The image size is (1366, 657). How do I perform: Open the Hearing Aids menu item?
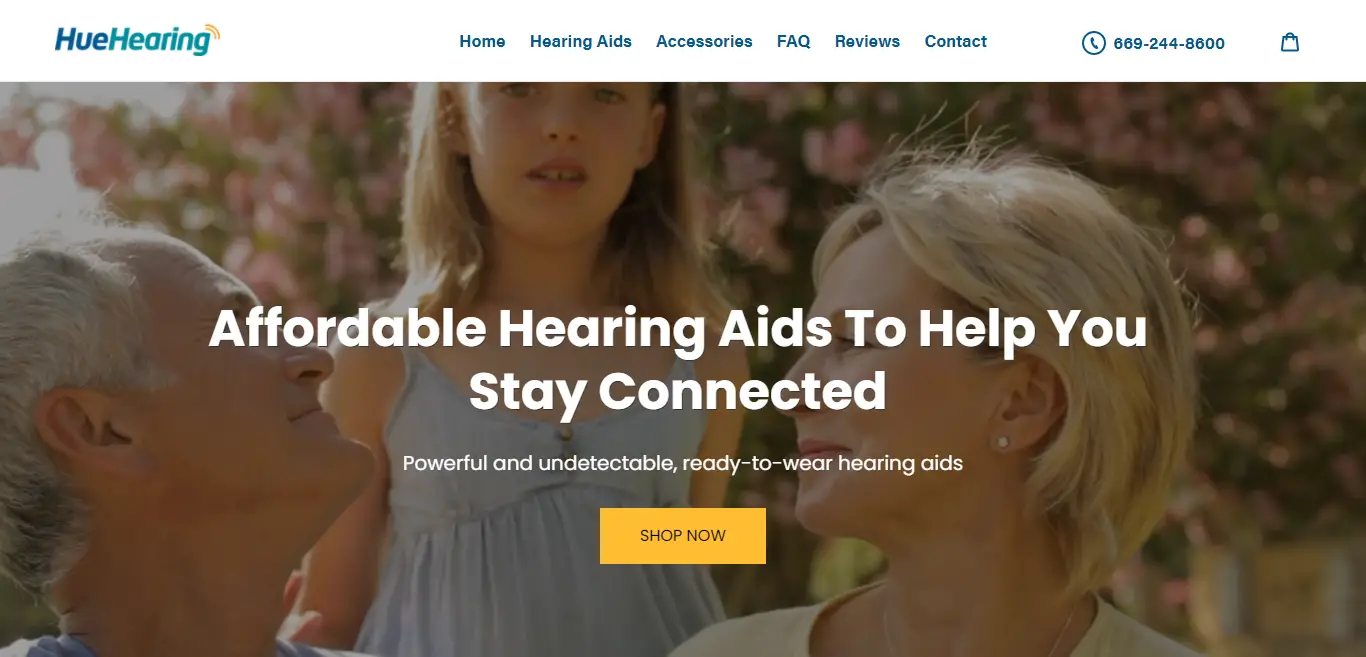581,41
